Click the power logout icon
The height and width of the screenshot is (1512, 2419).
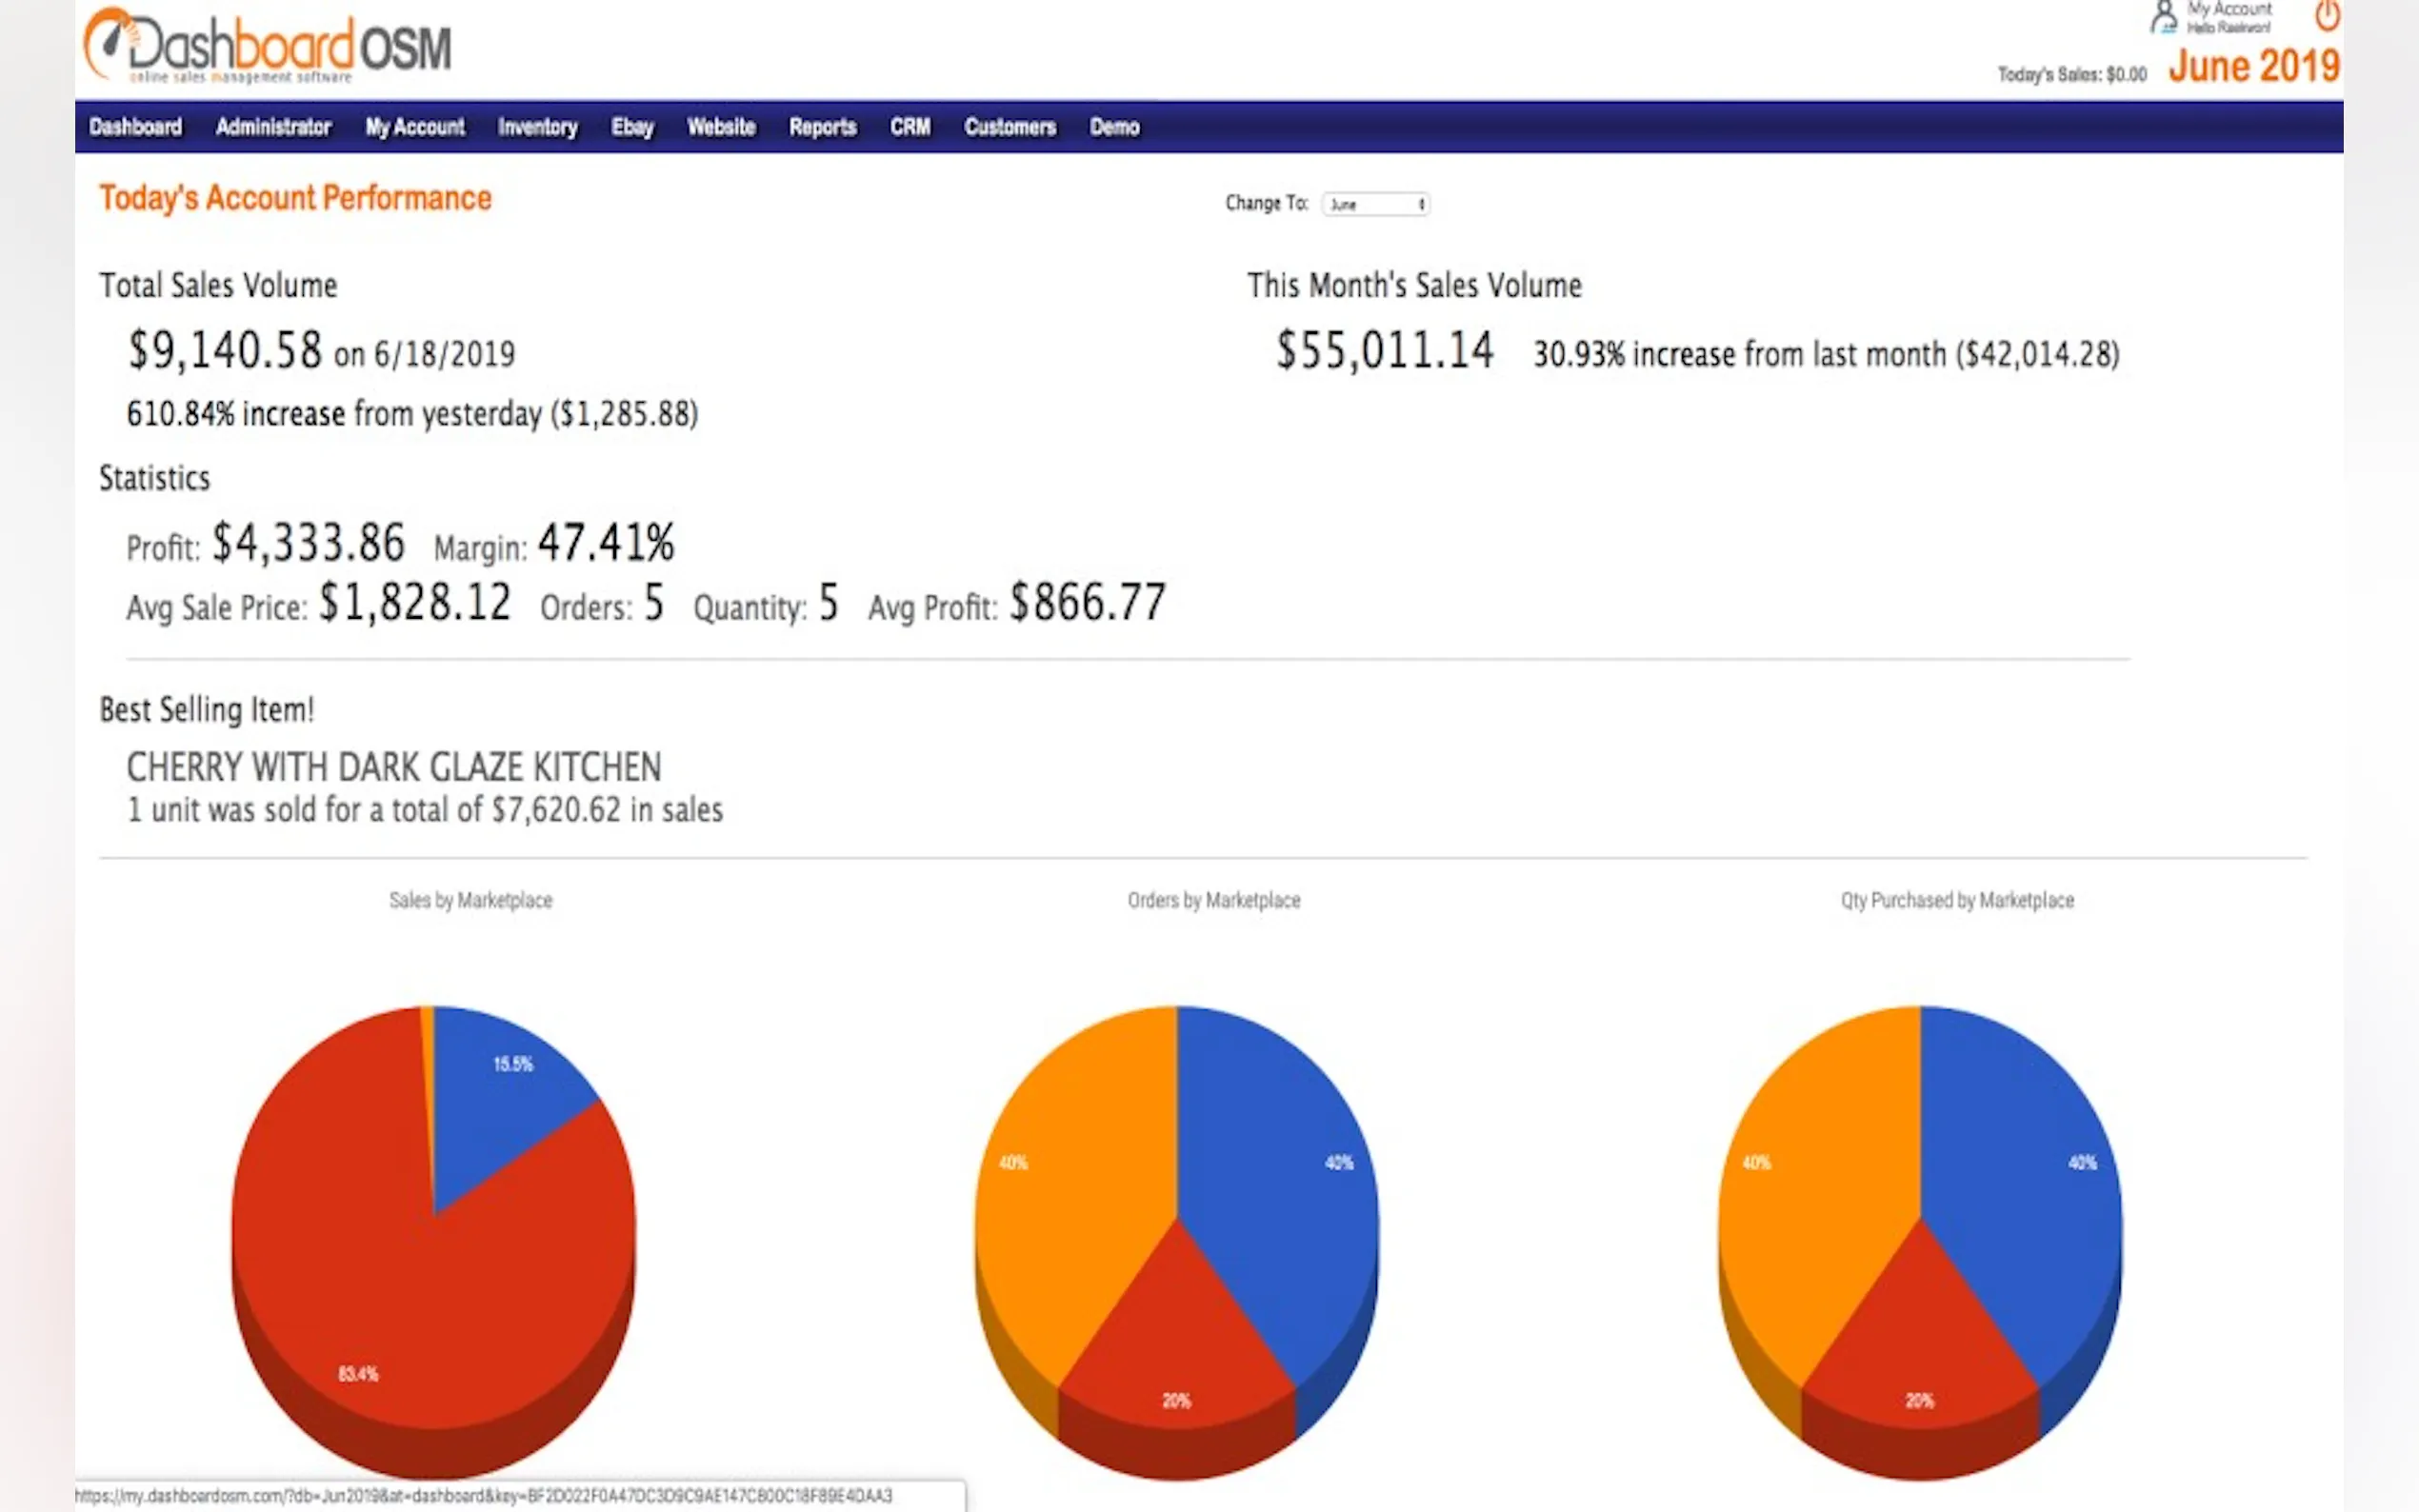pyautogui.click(x=2326, y=16)
